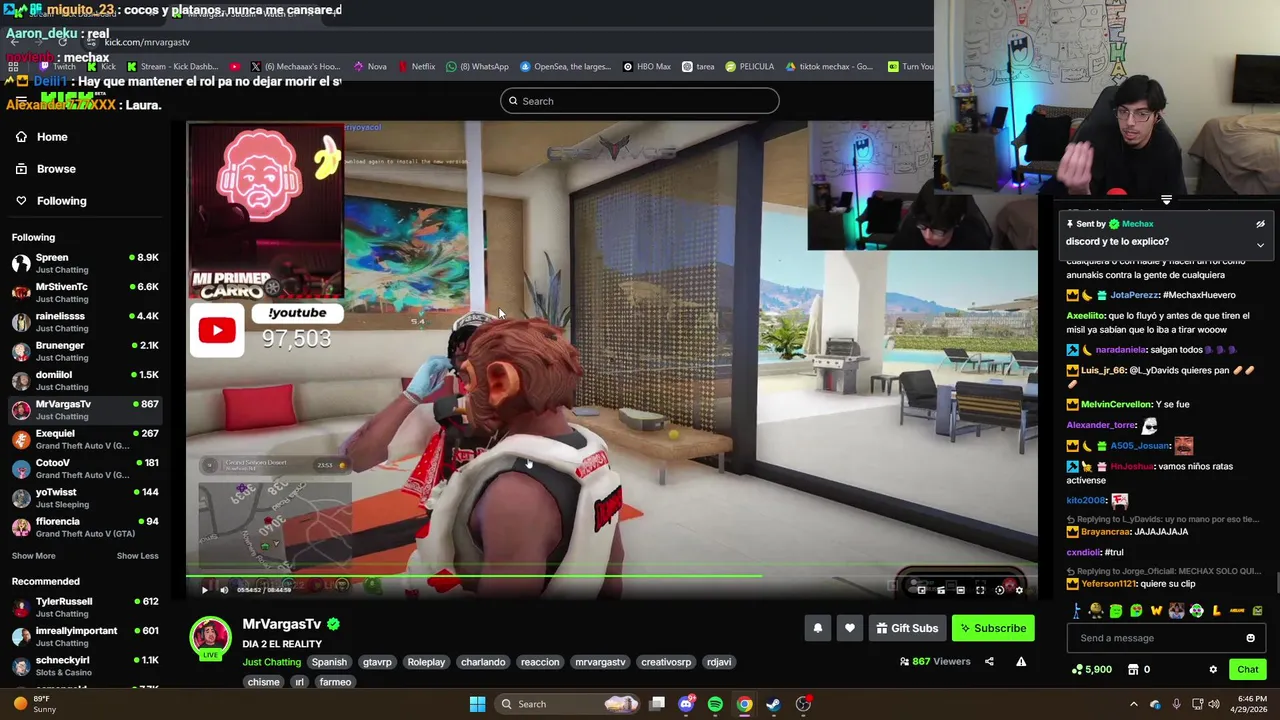
Task: Click the gtavrp tag
Action: click(377, 662)
